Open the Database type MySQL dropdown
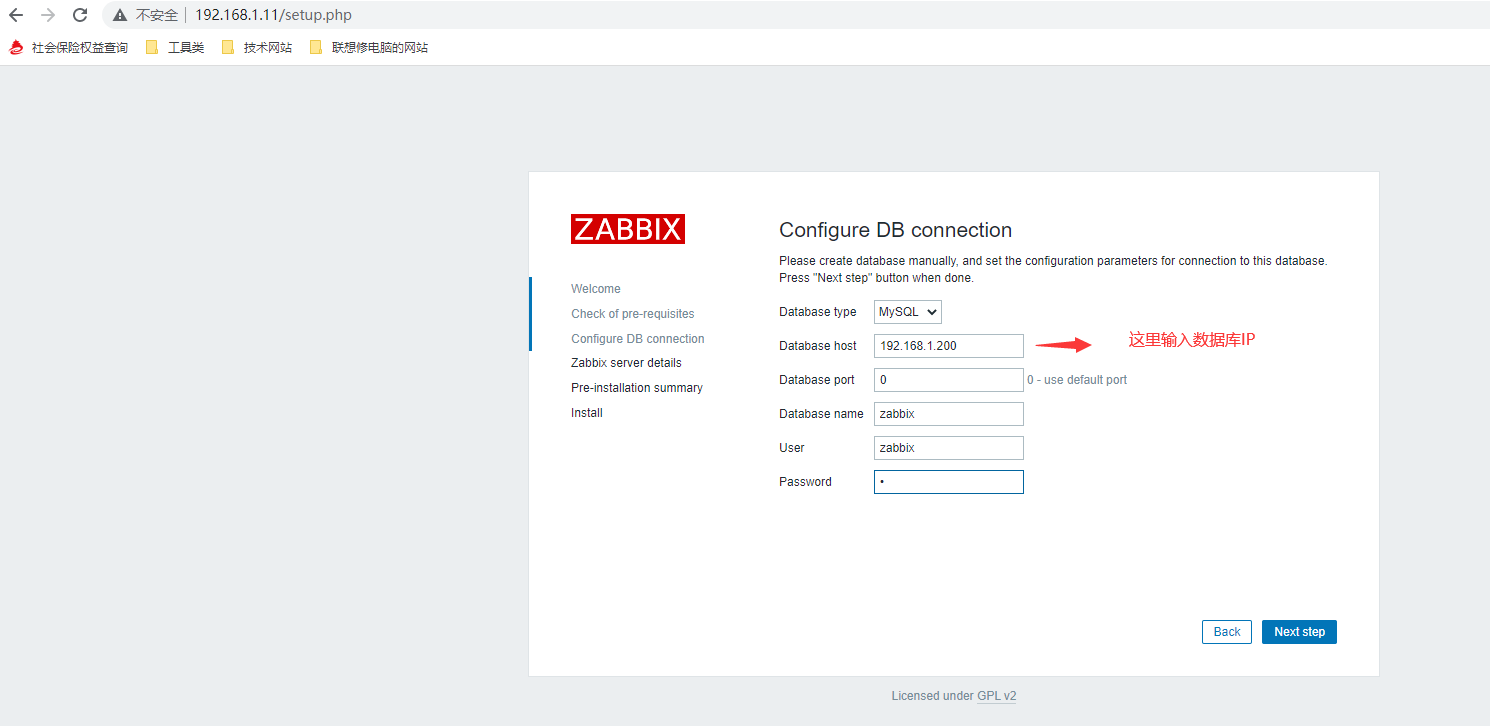 coord(908,312)
